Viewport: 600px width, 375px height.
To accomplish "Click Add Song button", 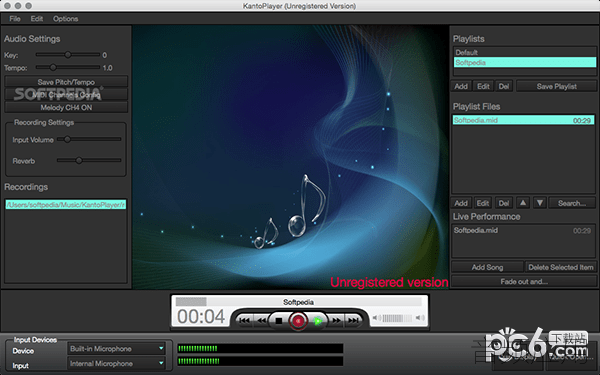I will (487, 267).
